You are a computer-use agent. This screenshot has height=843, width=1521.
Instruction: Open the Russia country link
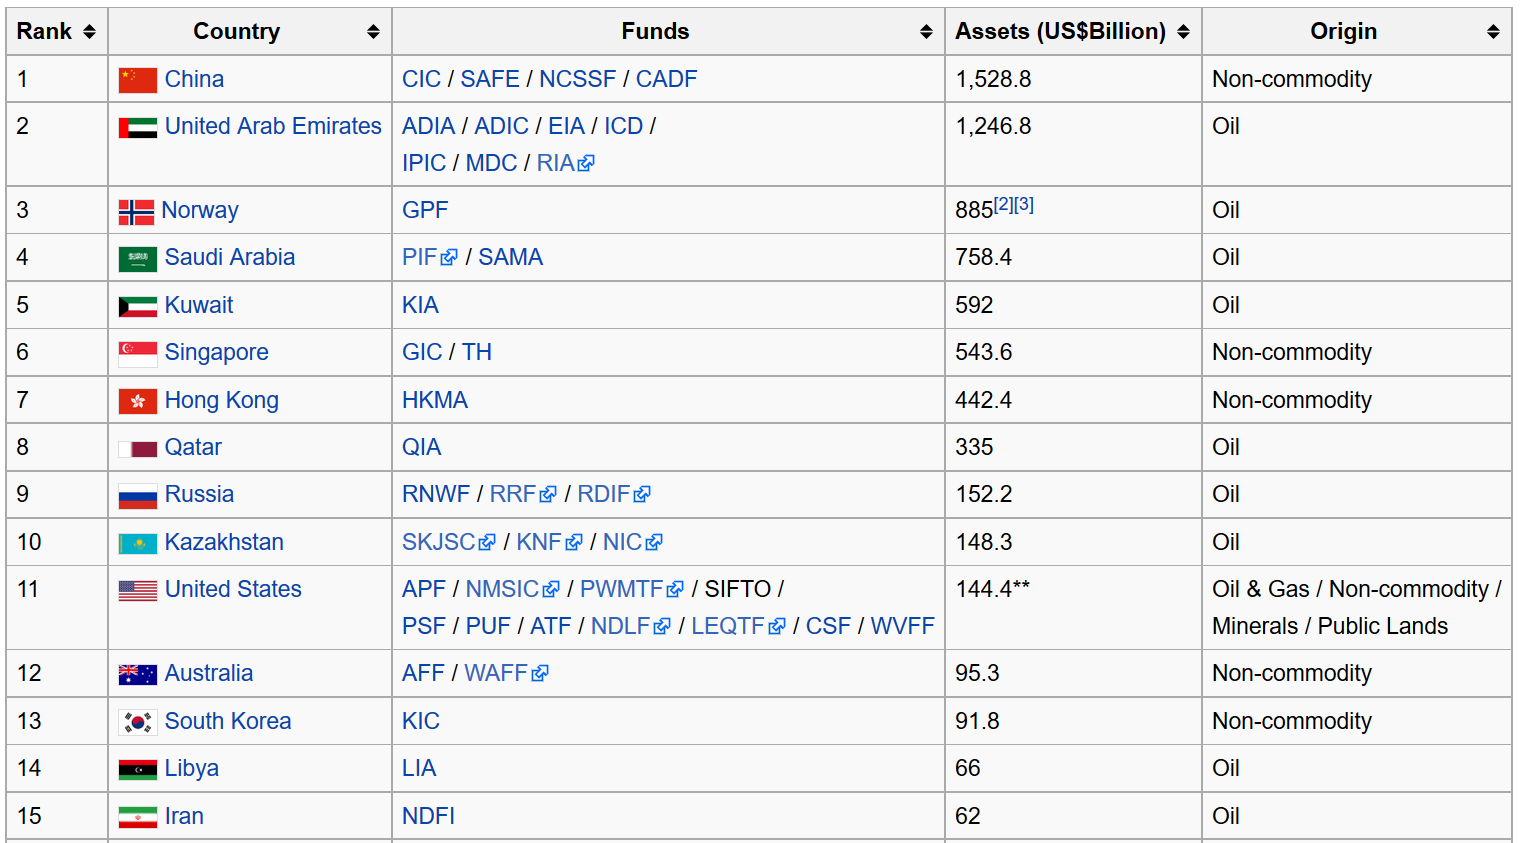tap(199, 494)
